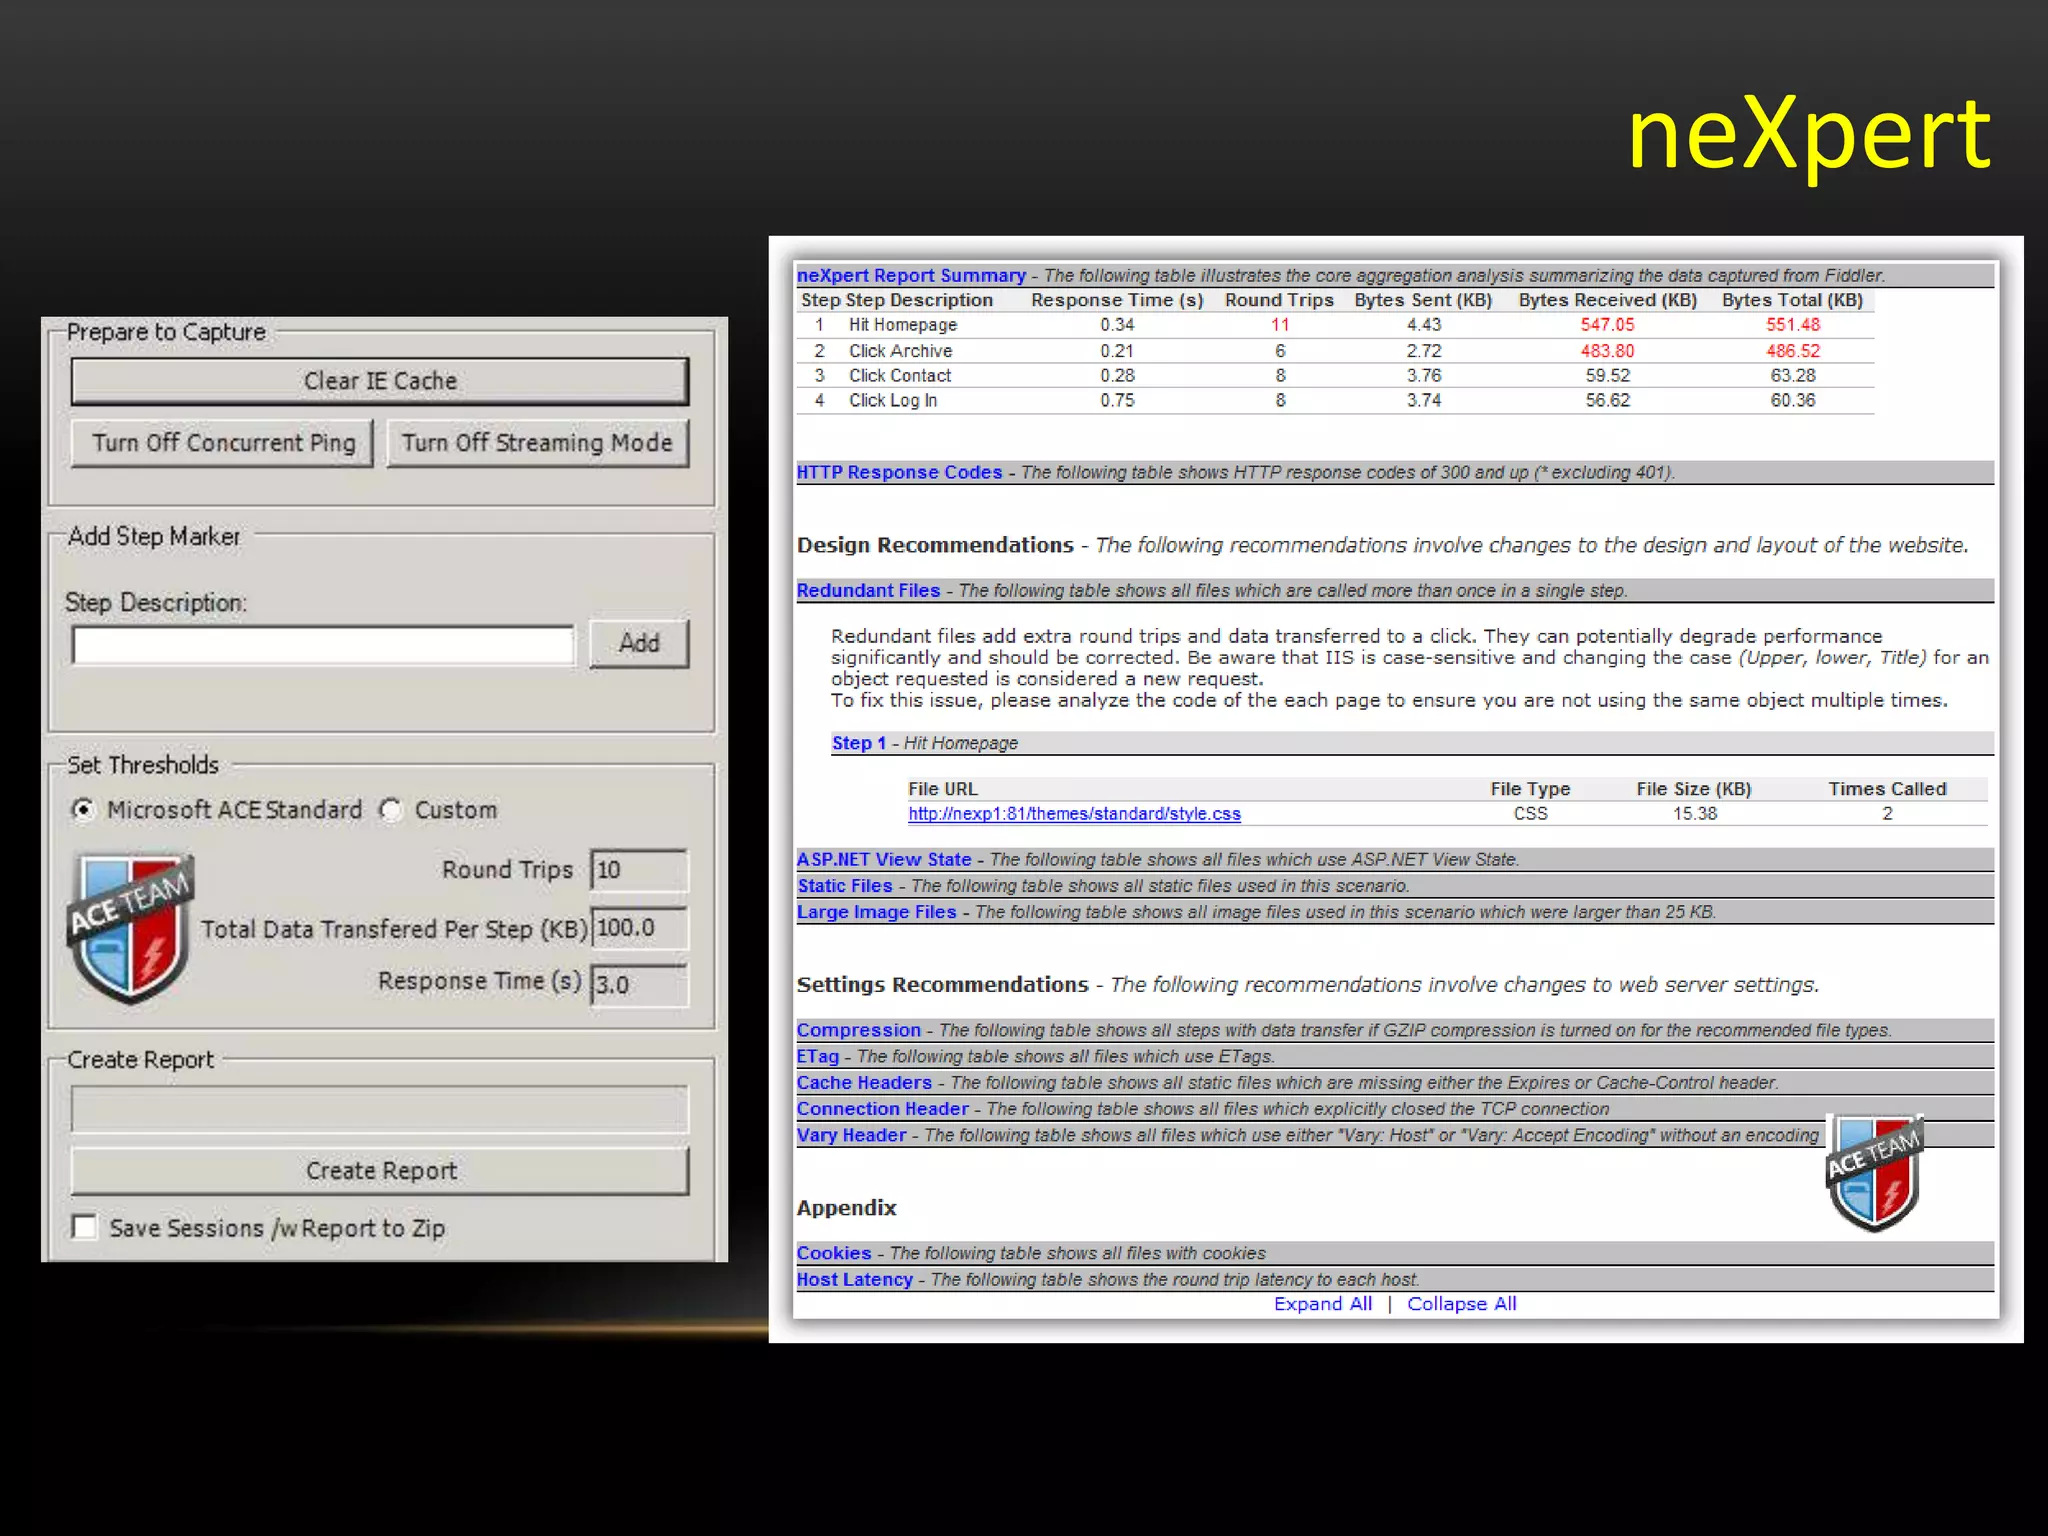The width and height of the screenshot is (2048, 1536).
Task: Expand the ETag section
Action: (818, 1056)
